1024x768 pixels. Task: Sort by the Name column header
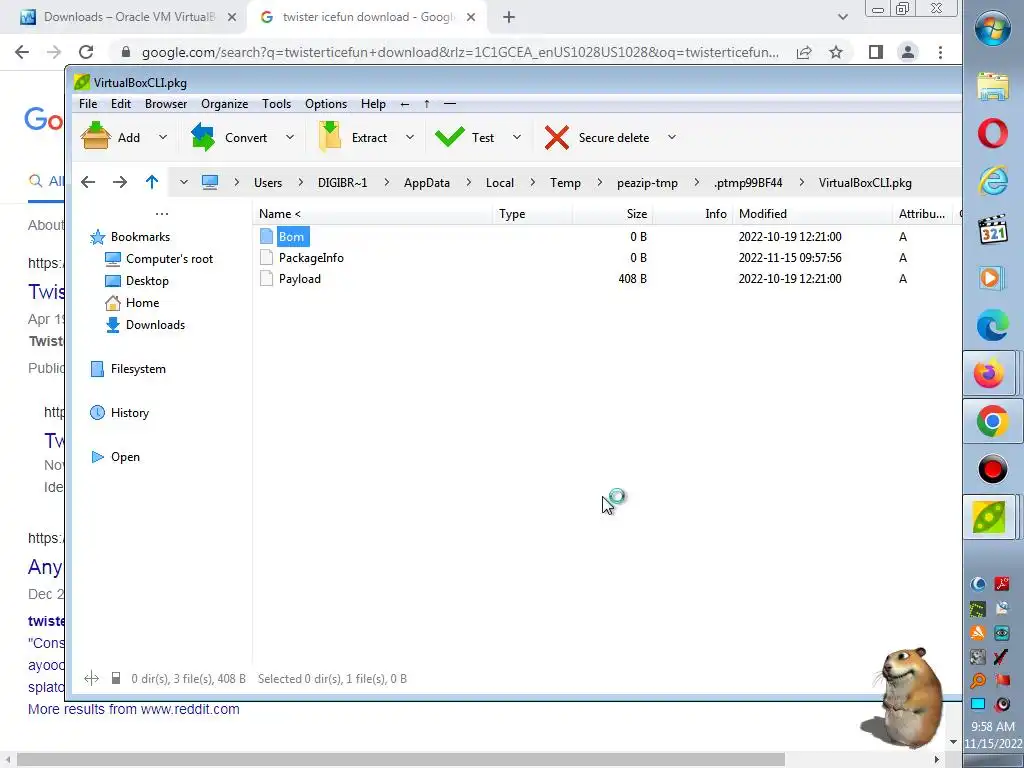click(372, 214)
